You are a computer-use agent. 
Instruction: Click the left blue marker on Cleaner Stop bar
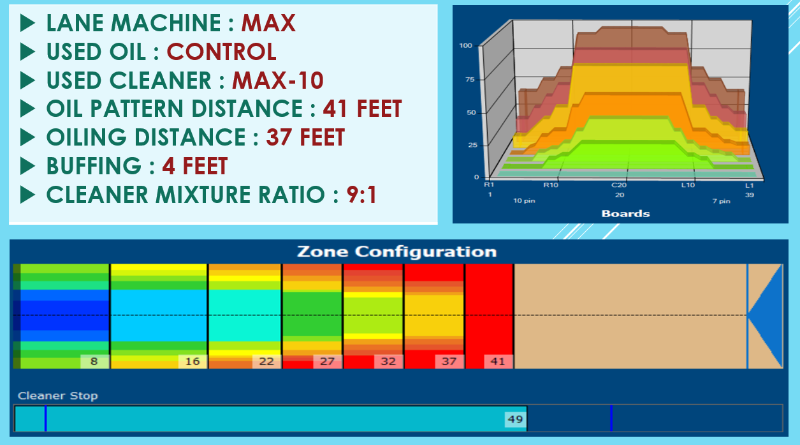[x=45, y=418]
